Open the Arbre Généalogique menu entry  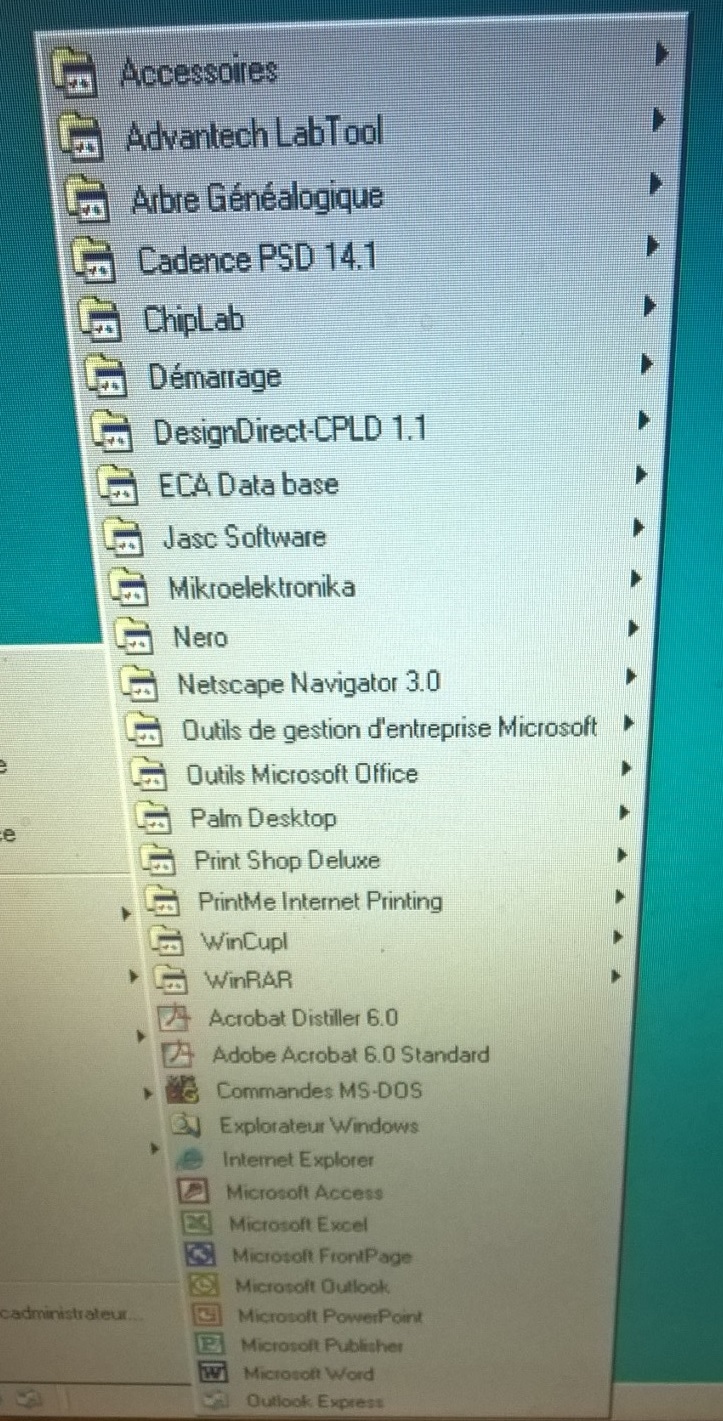257,198
